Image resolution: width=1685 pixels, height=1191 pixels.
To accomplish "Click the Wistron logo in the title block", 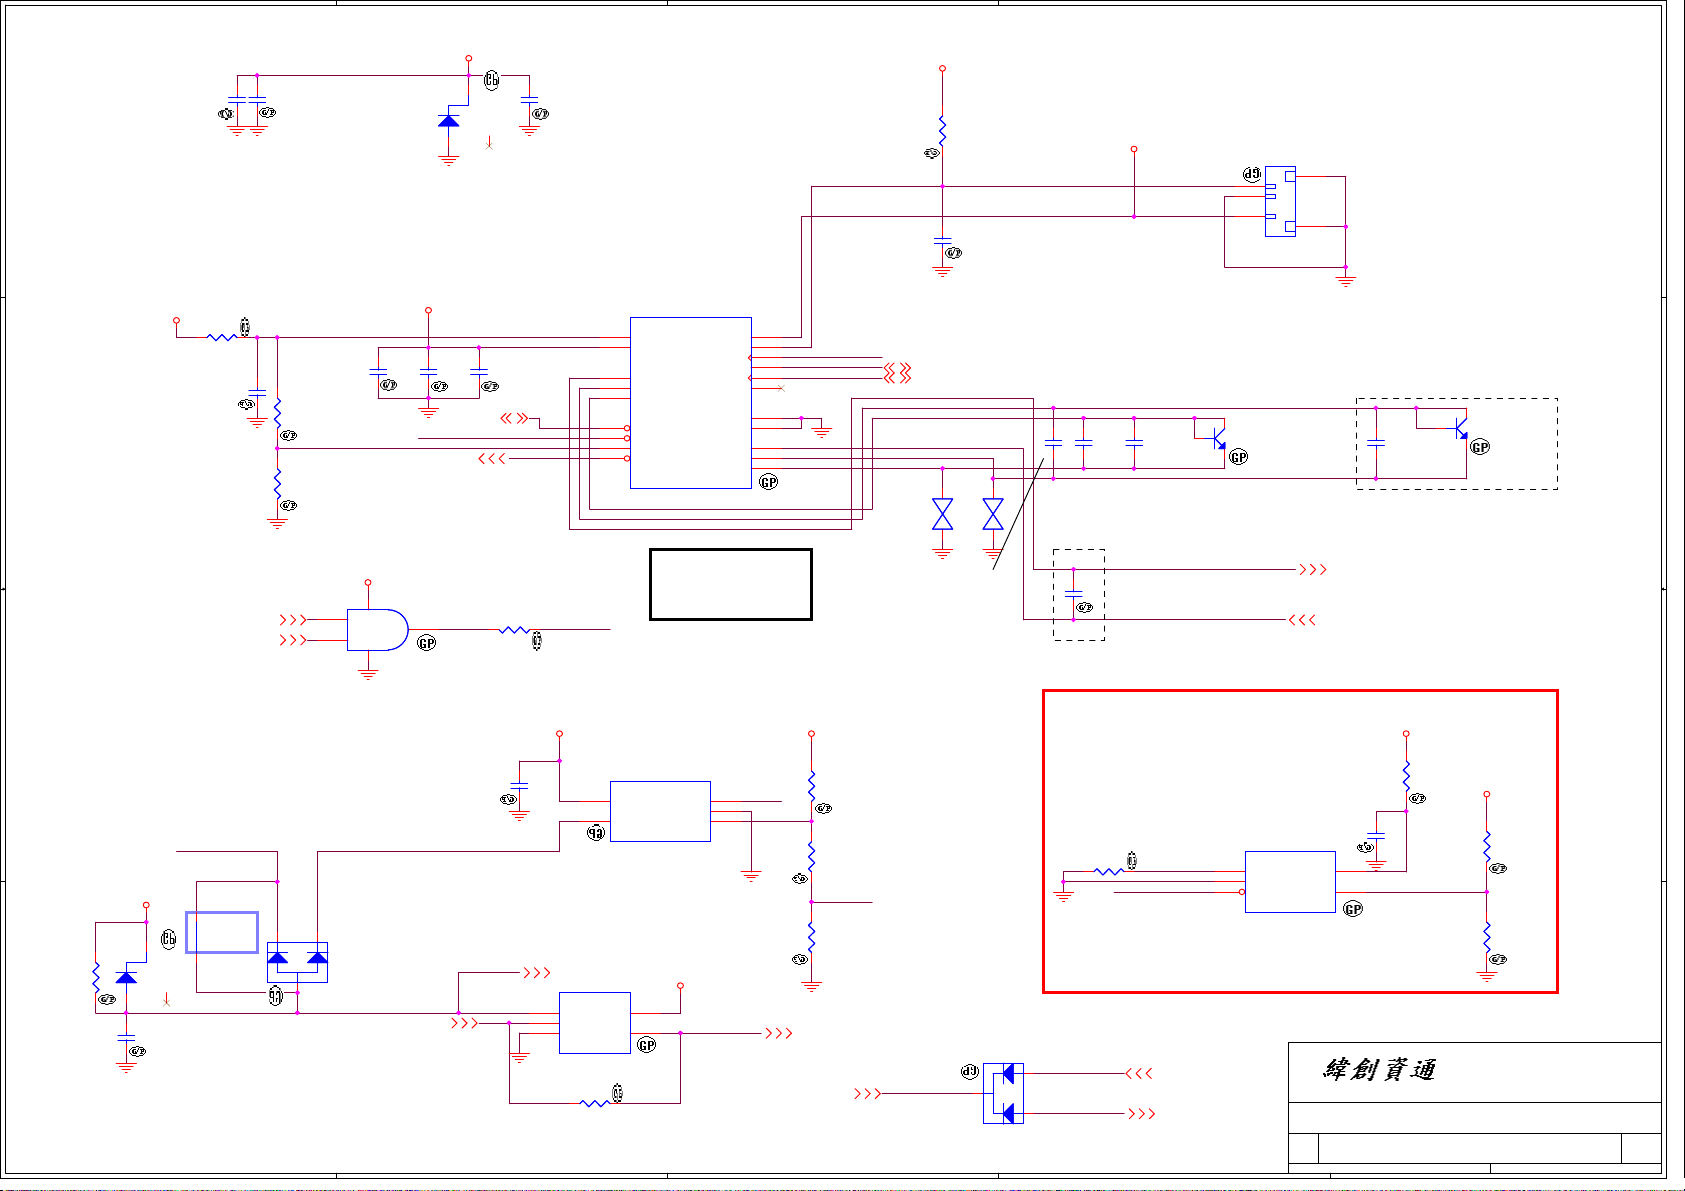I will (1380, 1070).
